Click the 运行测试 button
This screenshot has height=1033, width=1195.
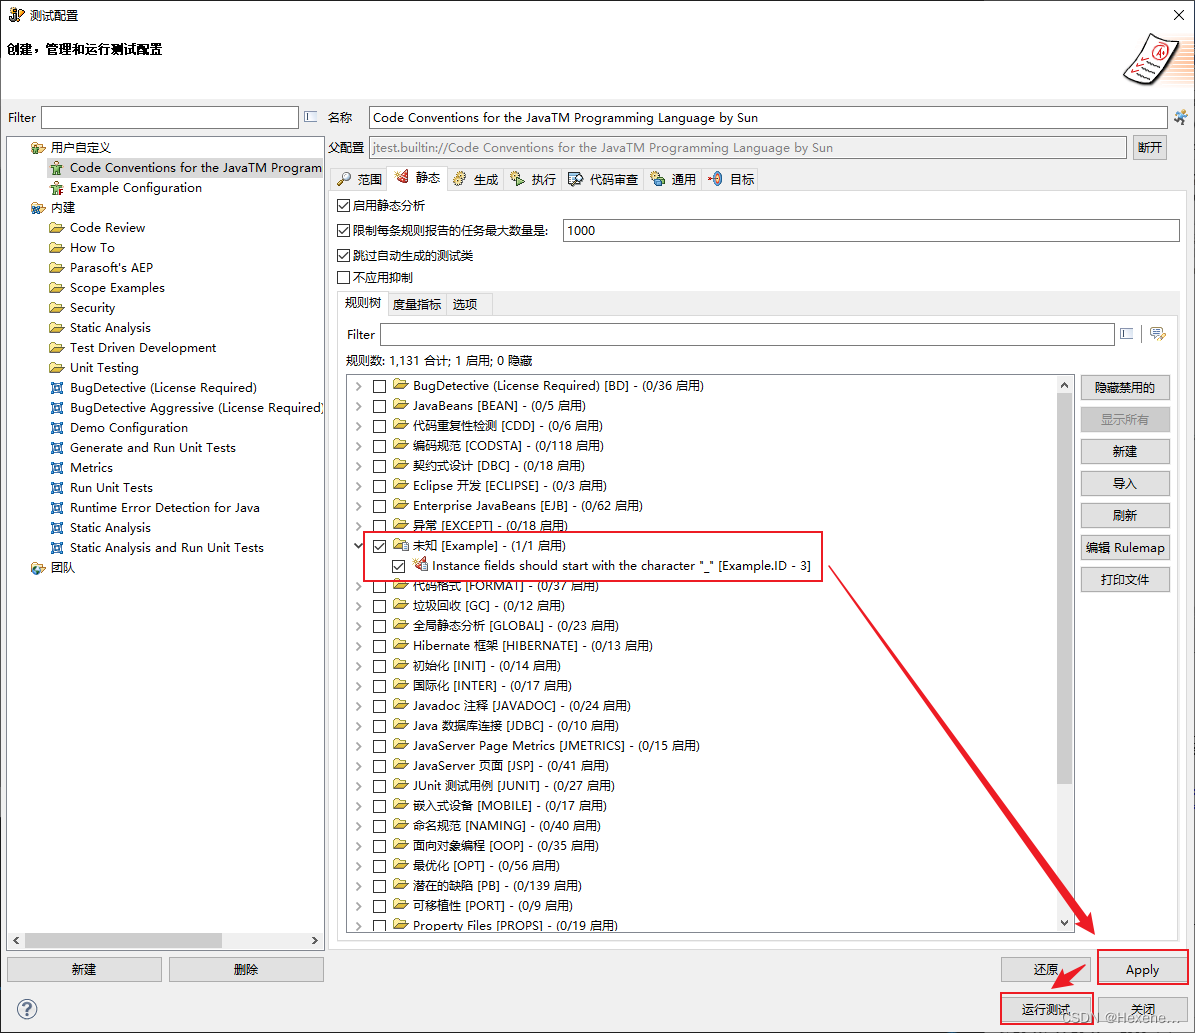pos(1046,1009)
